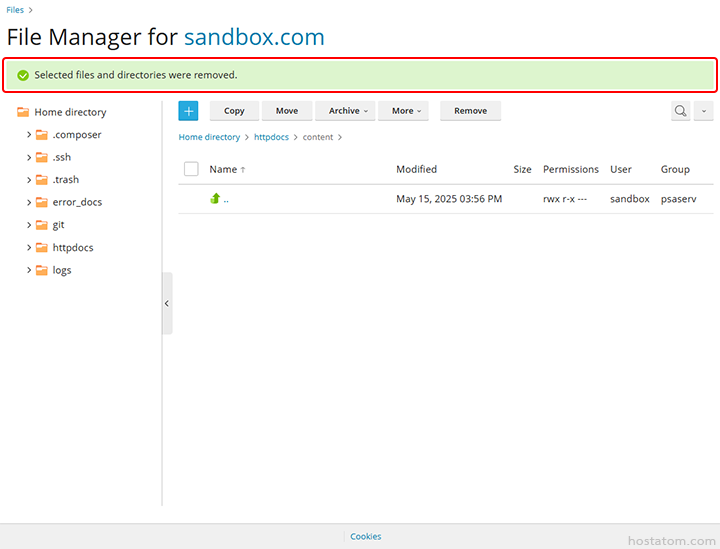
Task: Click the .trash folder icon
Action: [42, 180]
